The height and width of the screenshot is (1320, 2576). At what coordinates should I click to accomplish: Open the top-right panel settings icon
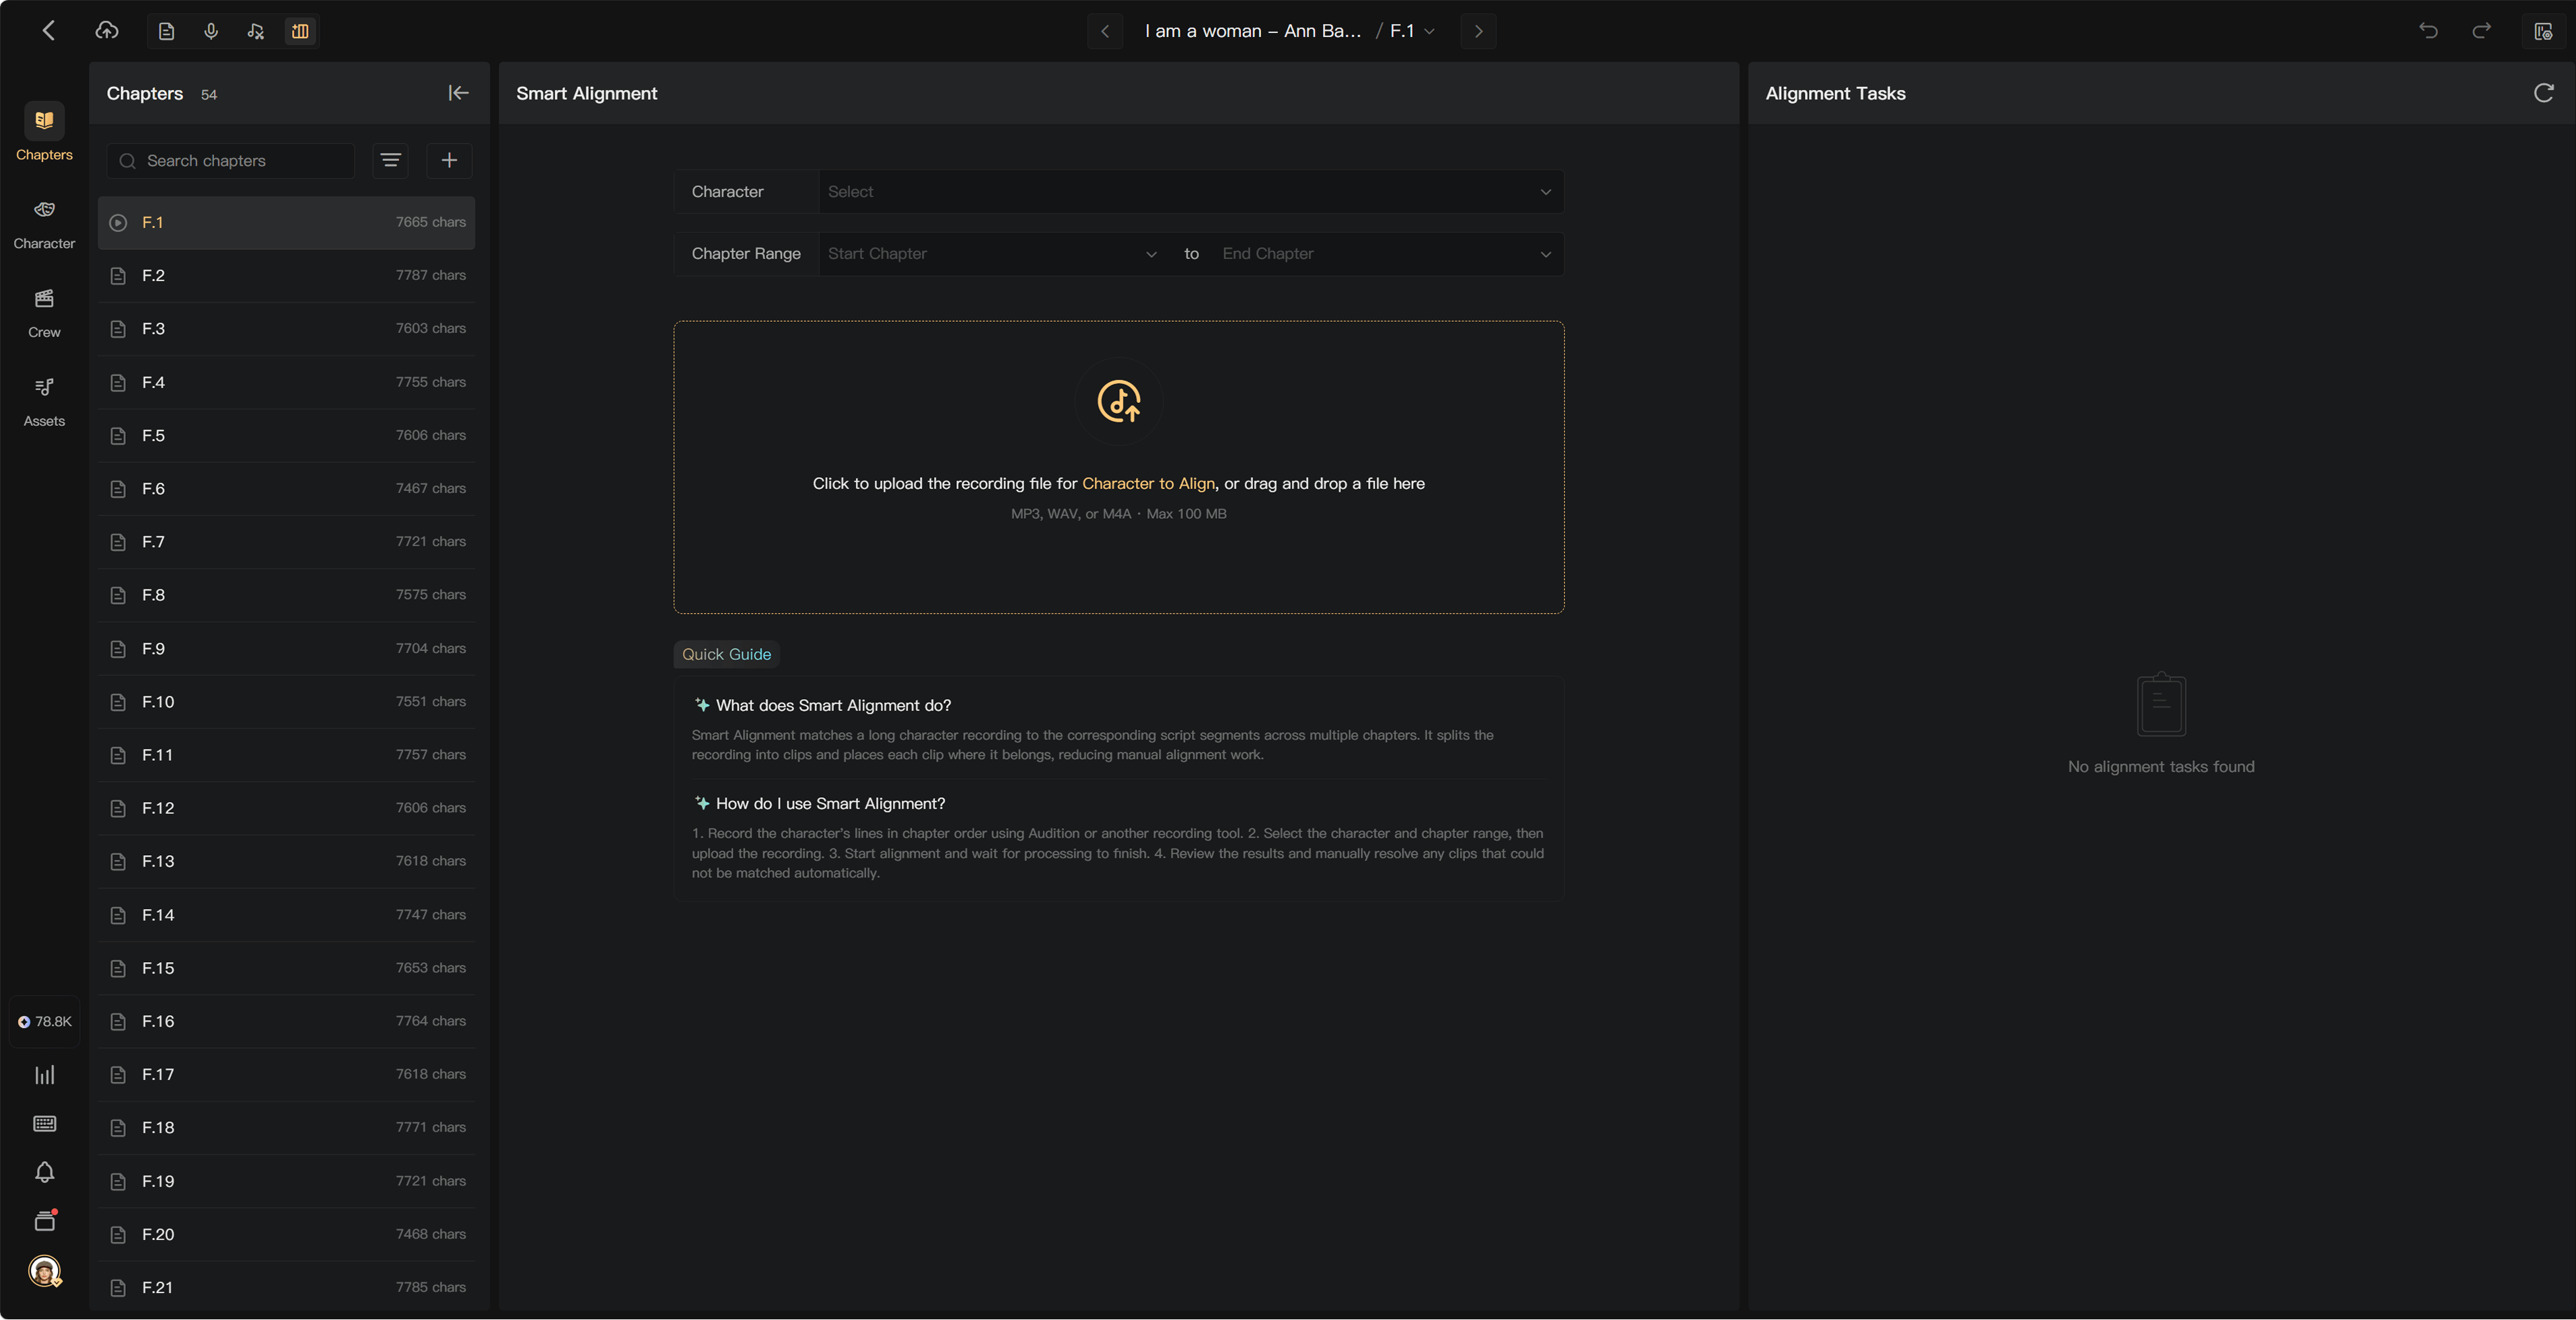click(2543, 31)
